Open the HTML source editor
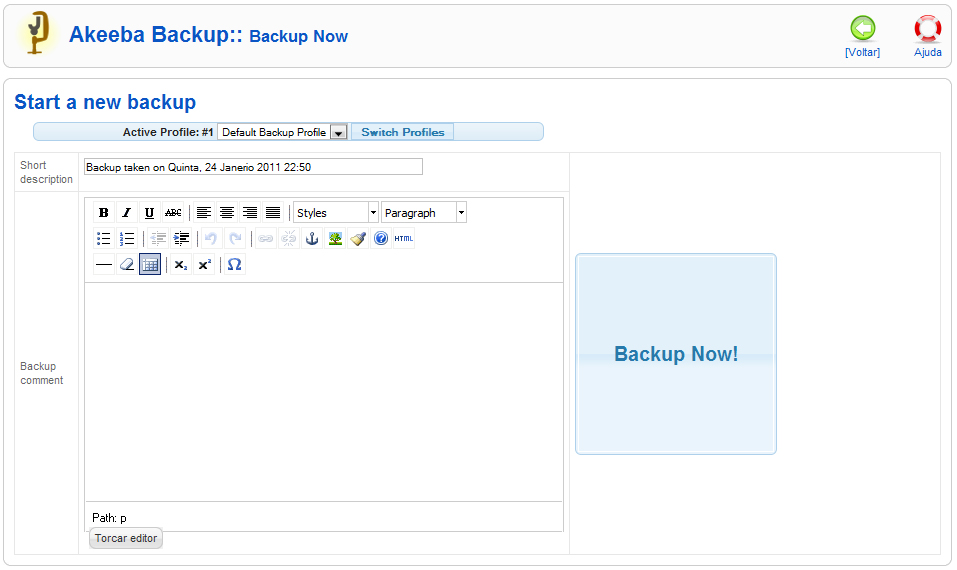The image size is (957, 570). tap(403, 239)
